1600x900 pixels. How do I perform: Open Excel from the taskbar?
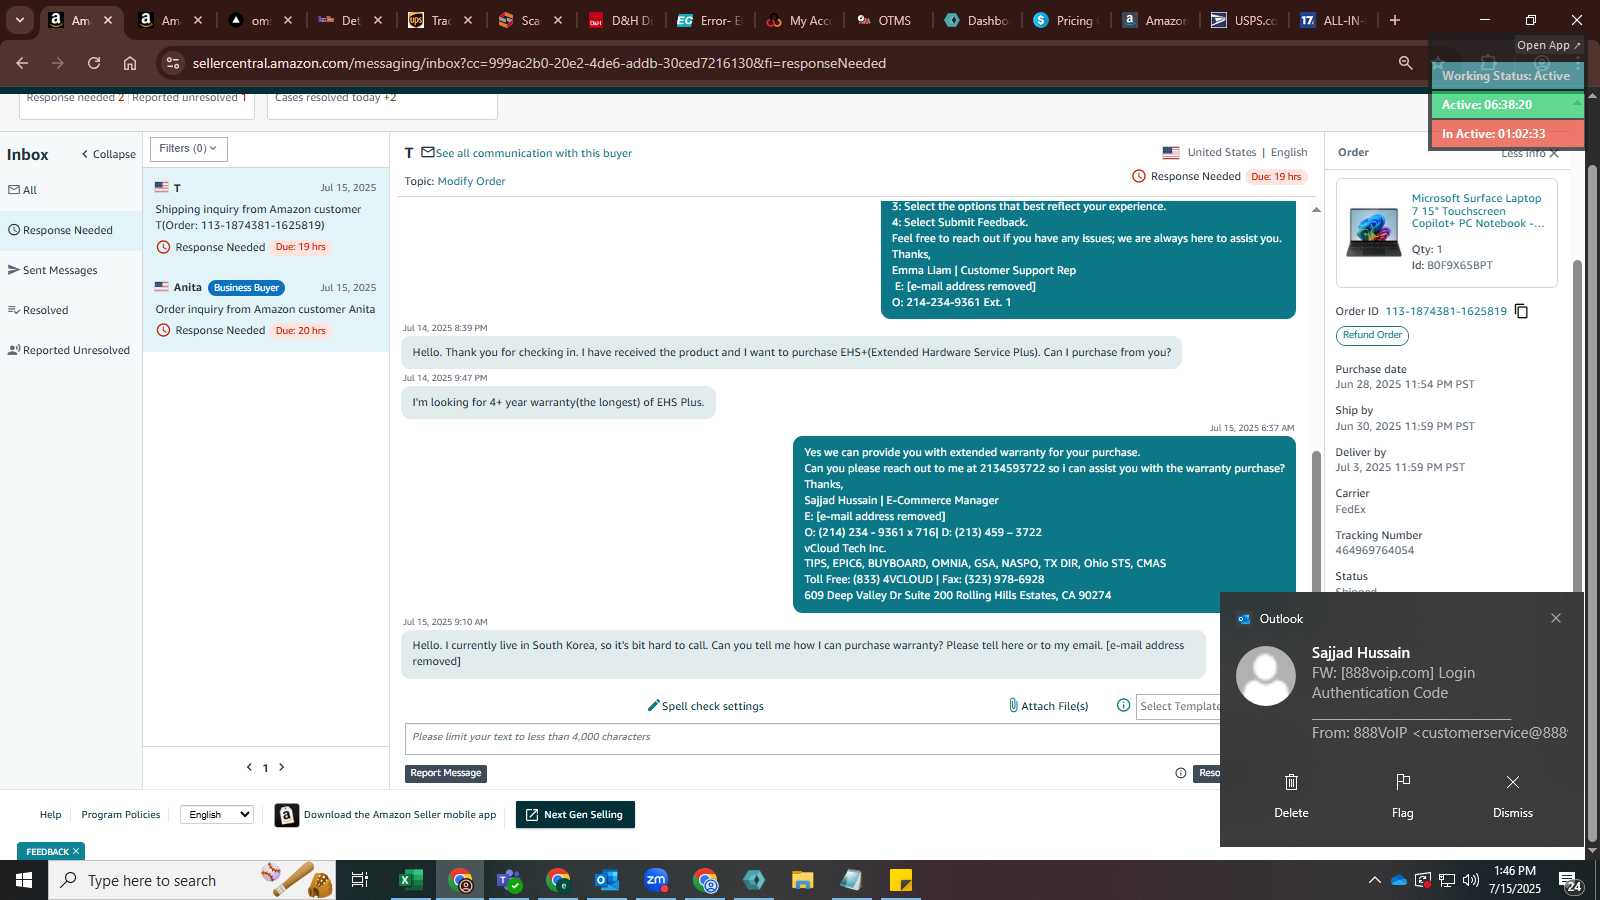pos(411,880)
